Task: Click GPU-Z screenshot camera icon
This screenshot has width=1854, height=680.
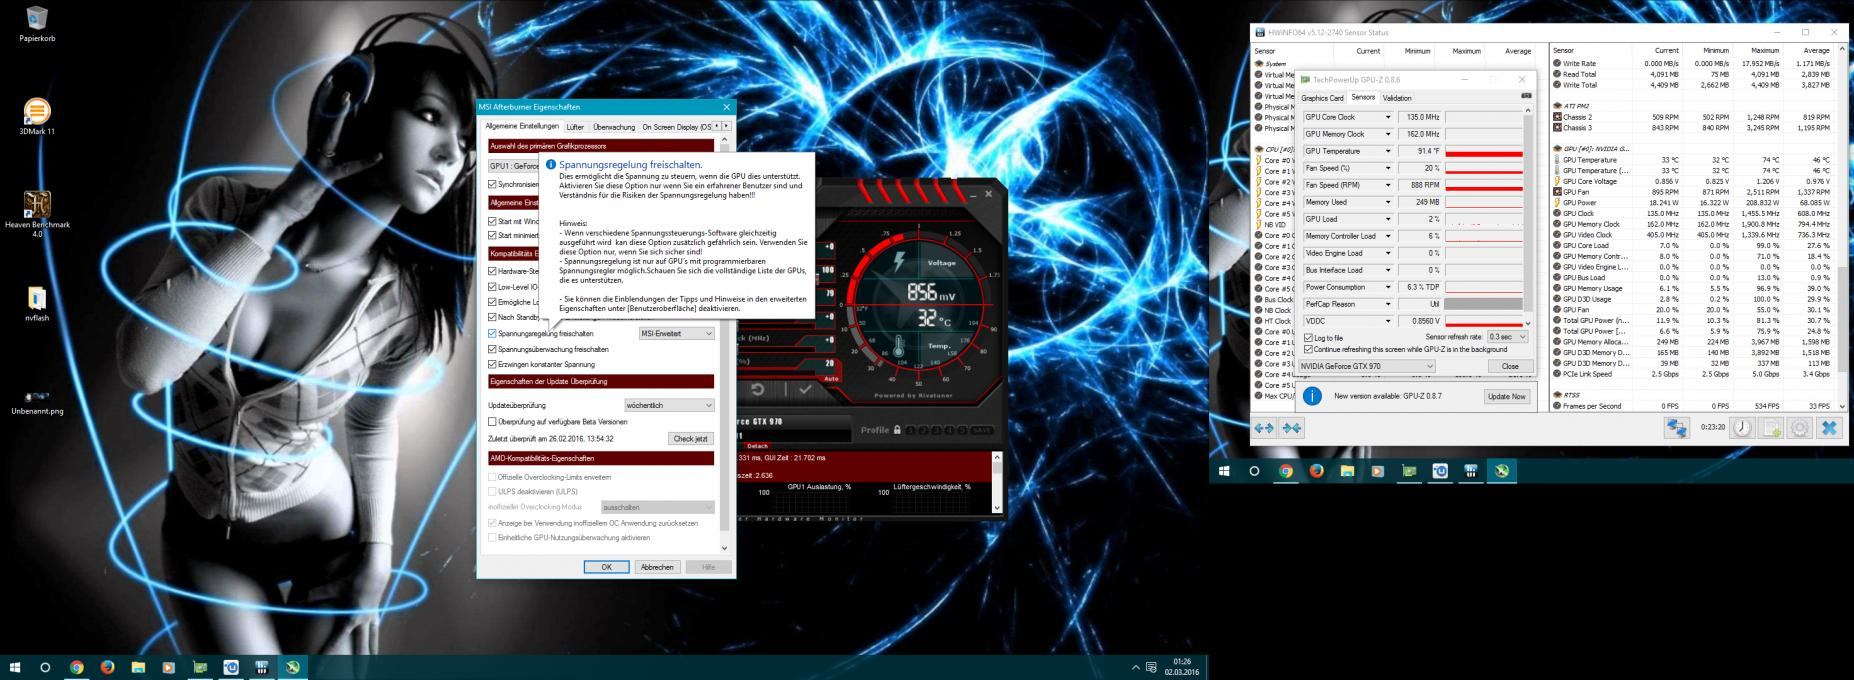Action: coord(1526,97)
